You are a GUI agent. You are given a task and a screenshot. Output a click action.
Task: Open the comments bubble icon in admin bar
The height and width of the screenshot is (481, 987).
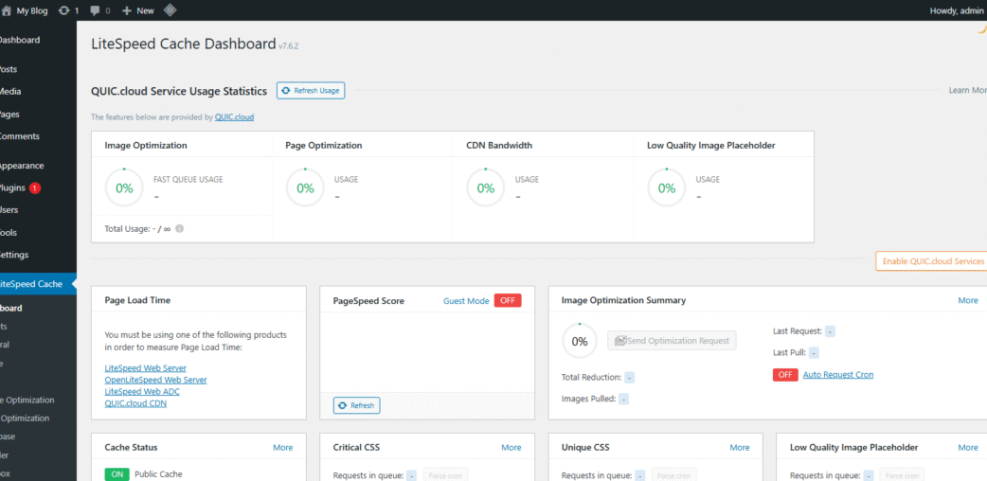point(94,11)
